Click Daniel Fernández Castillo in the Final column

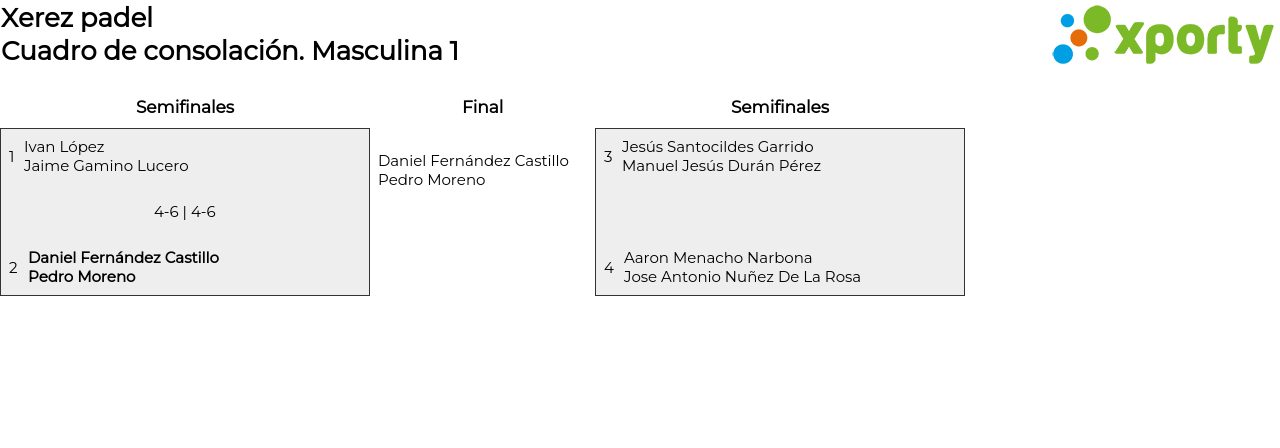click(473, 161)
